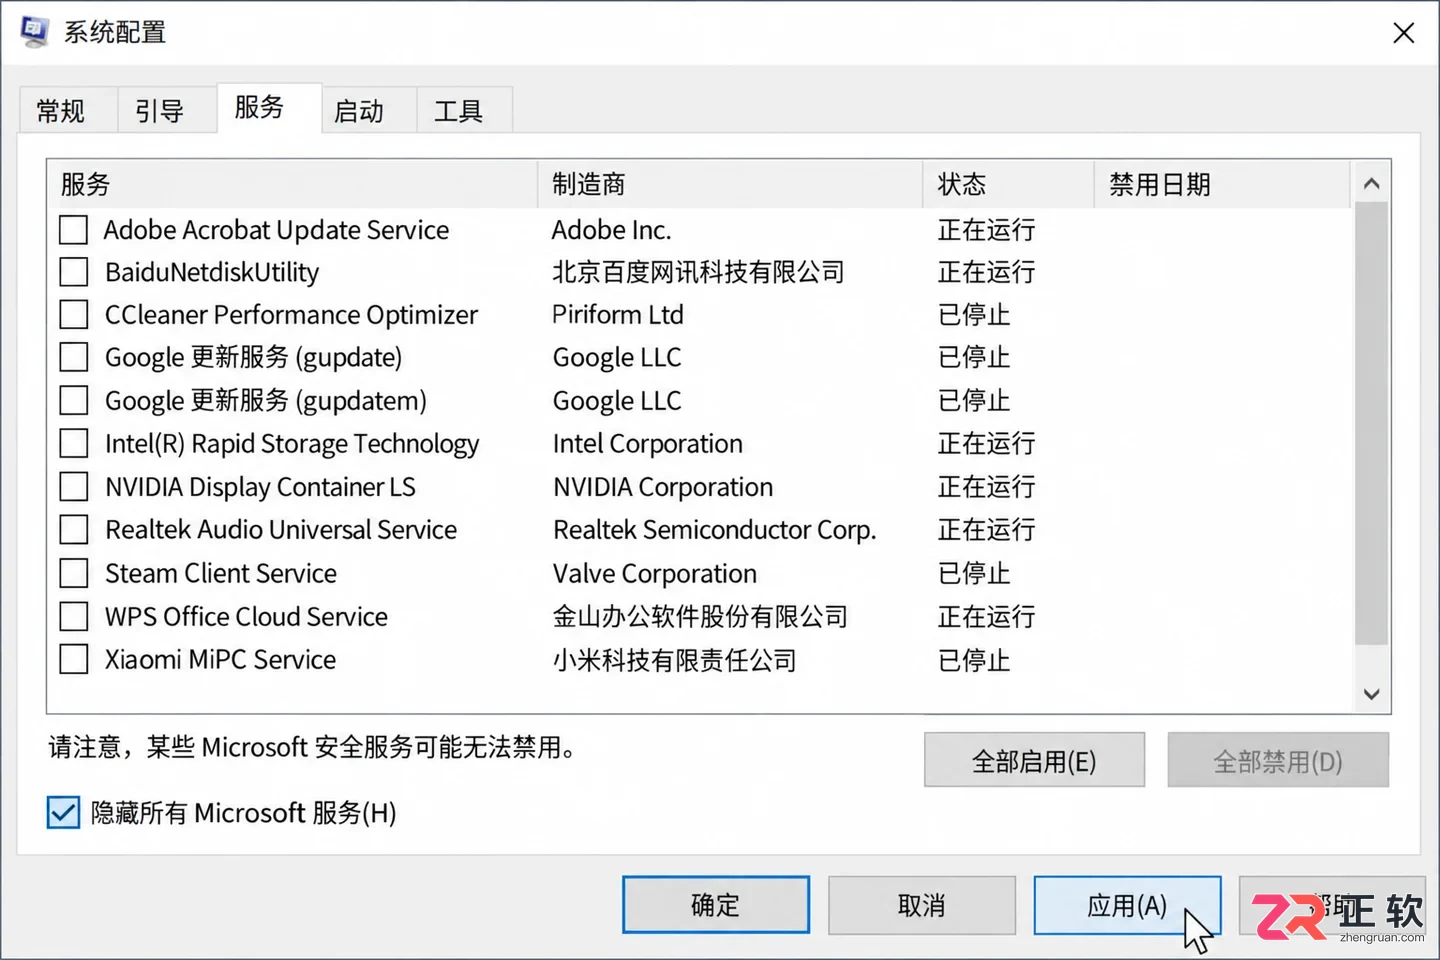Click the 取消 button
Viewport: 1440px width, 960px height.
click(x=922, y=905)
